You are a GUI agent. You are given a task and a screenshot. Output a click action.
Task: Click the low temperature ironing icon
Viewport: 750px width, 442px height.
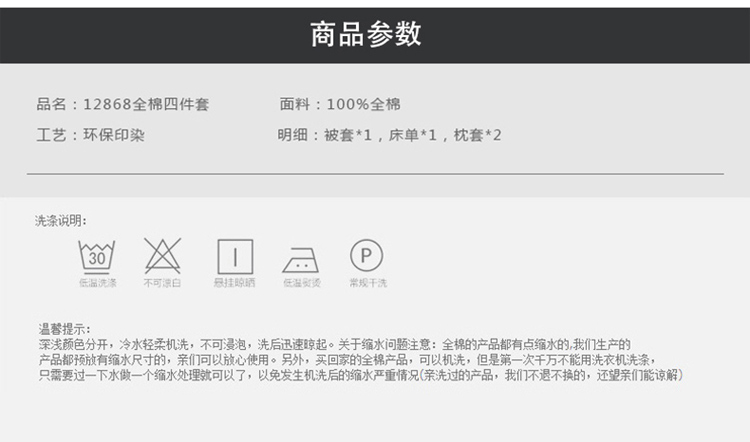point(301,259)
